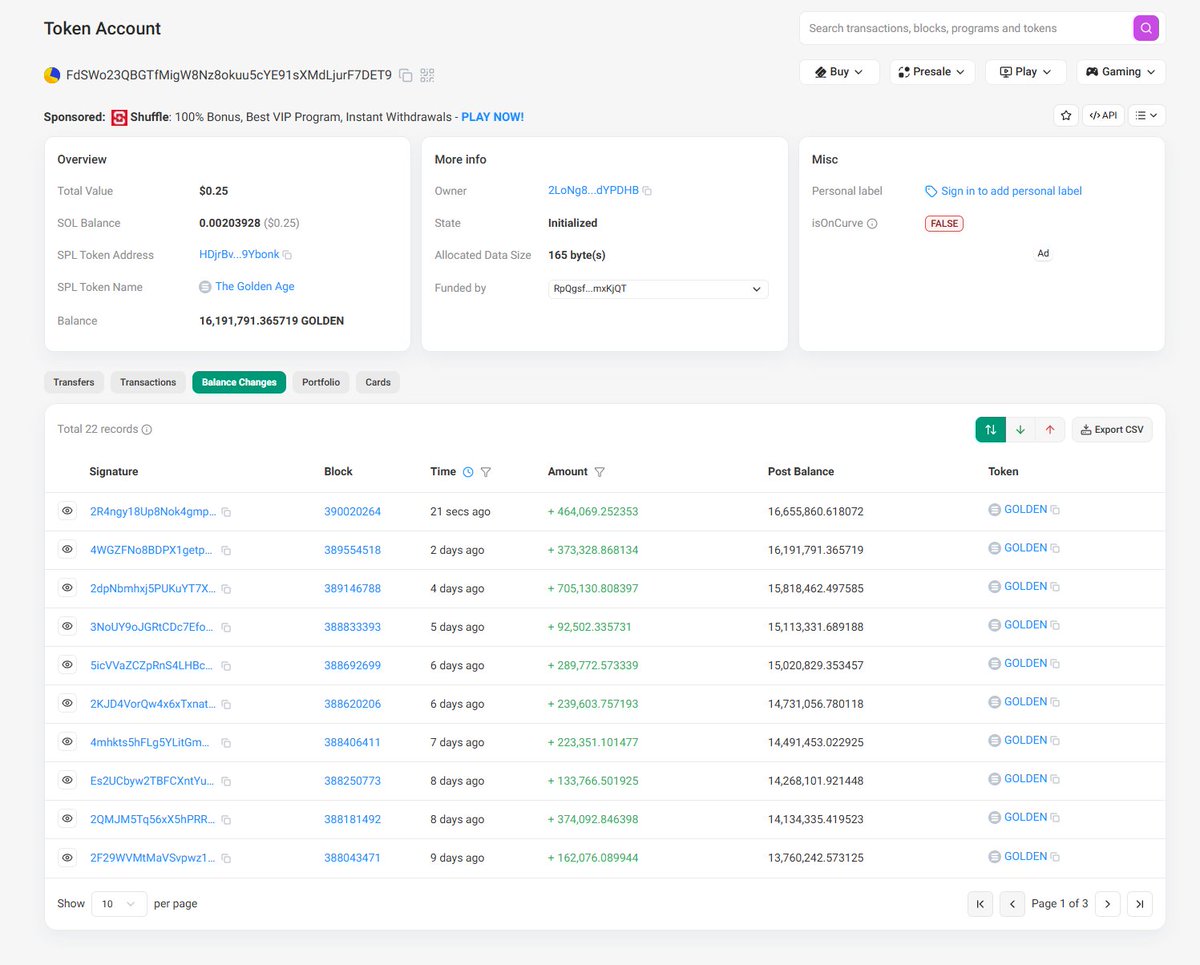Open the list options menu beside API
The height and width of the screenshot is (965, 1200).
(1147, 116)
